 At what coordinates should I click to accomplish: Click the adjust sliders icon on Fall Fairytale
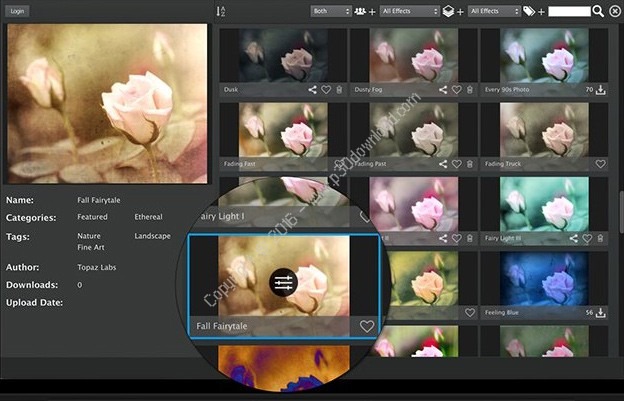coord(283,283)
